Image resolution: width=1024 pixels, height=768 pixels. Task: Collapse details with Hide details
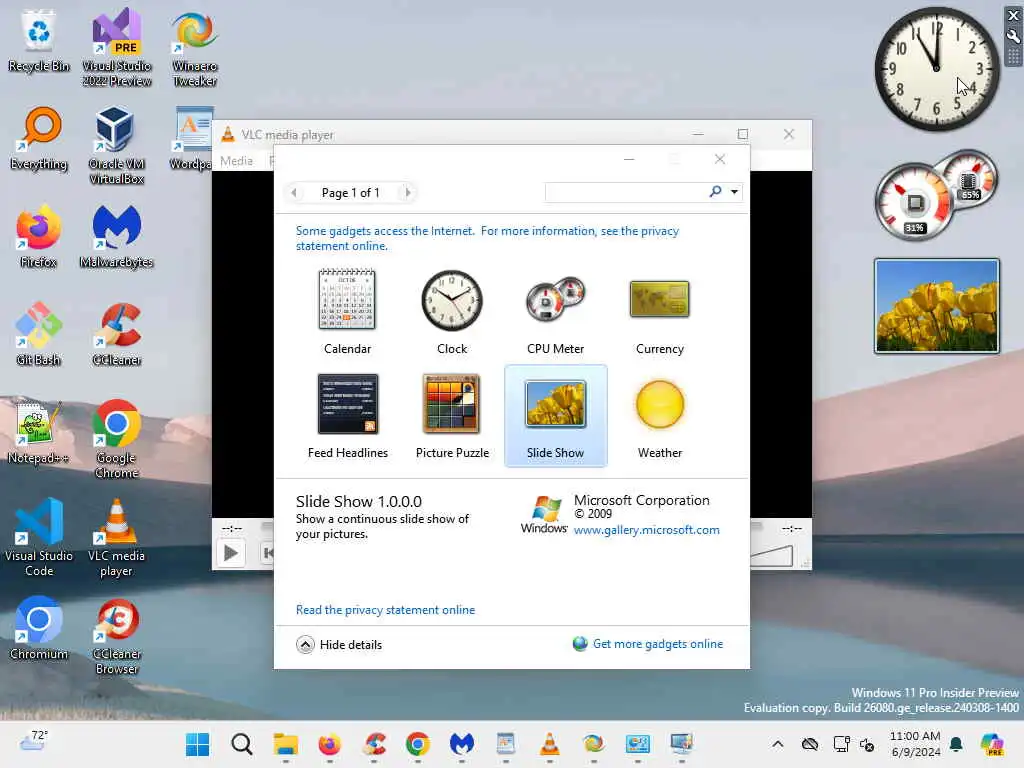pos(339,645)
